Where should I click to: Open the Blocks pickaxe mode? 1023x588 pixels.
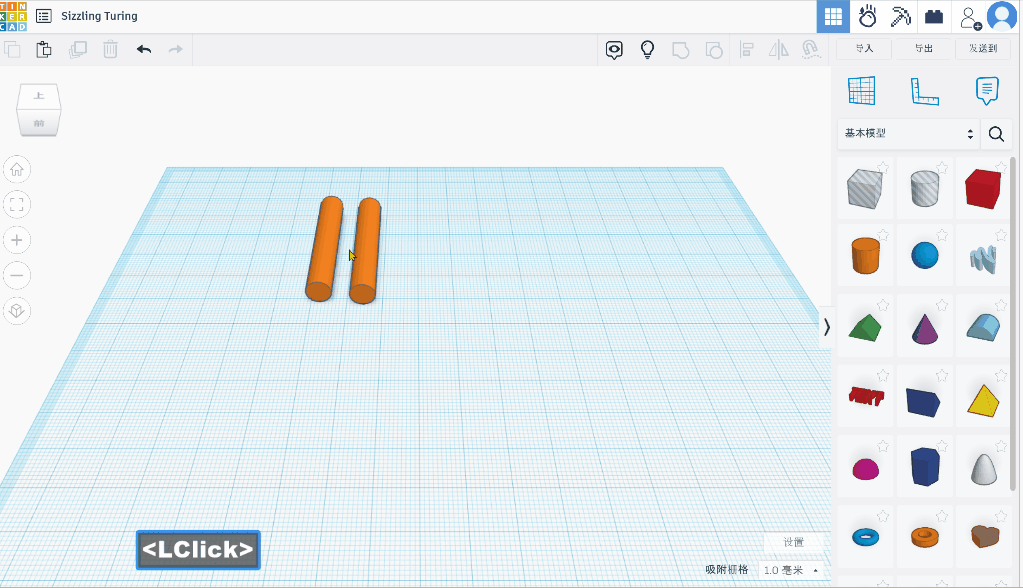click(900, 17)
